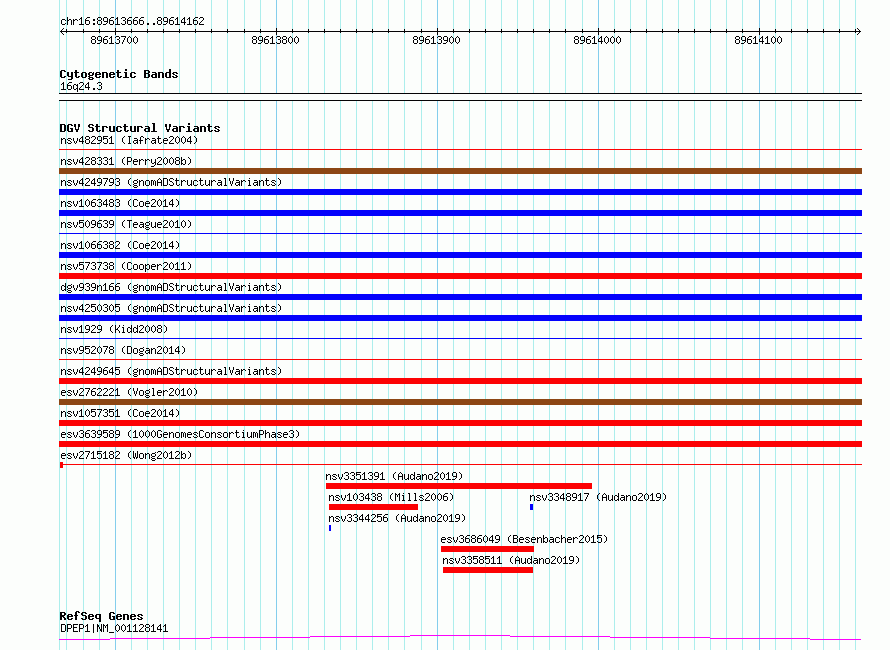
Task: Click the Cytogenetic Bands track heading
Action: click(119, 74)
